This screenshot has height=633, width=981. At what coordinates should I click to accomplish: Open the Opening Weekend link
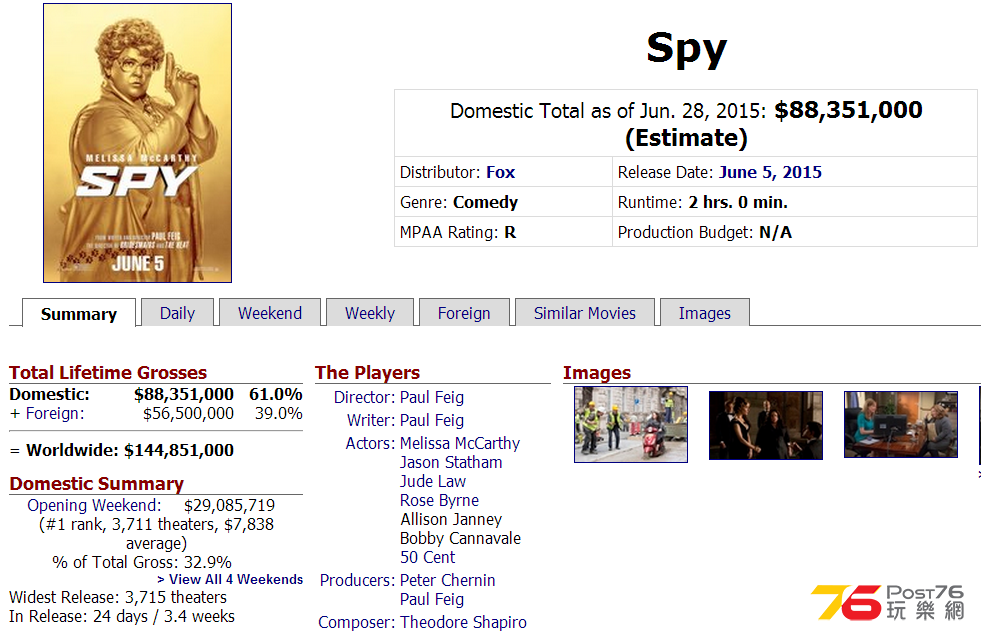[x=94, y=505]
